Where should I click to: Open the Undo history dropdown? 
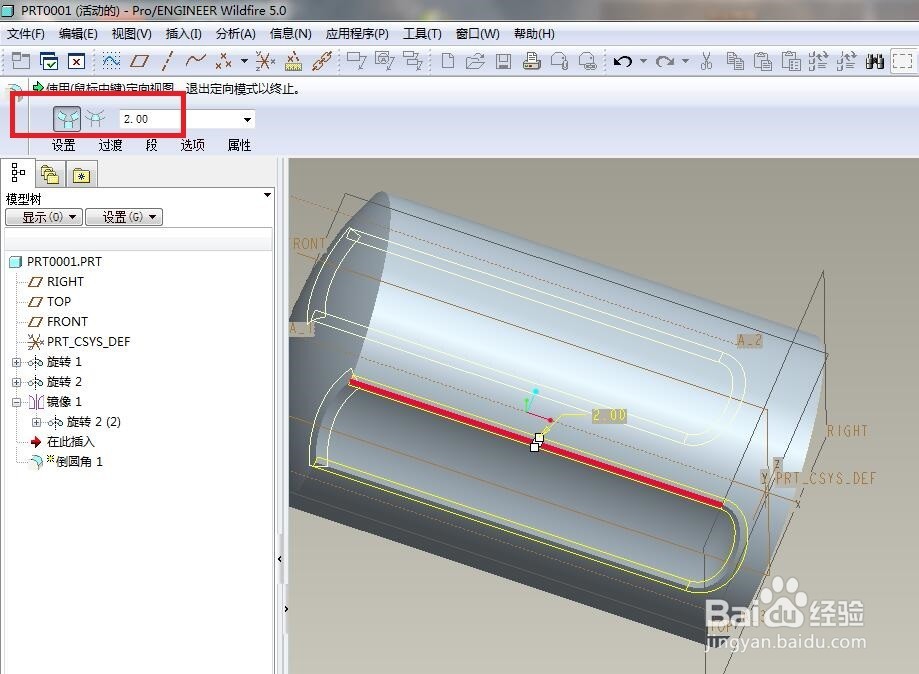(643, 60)
